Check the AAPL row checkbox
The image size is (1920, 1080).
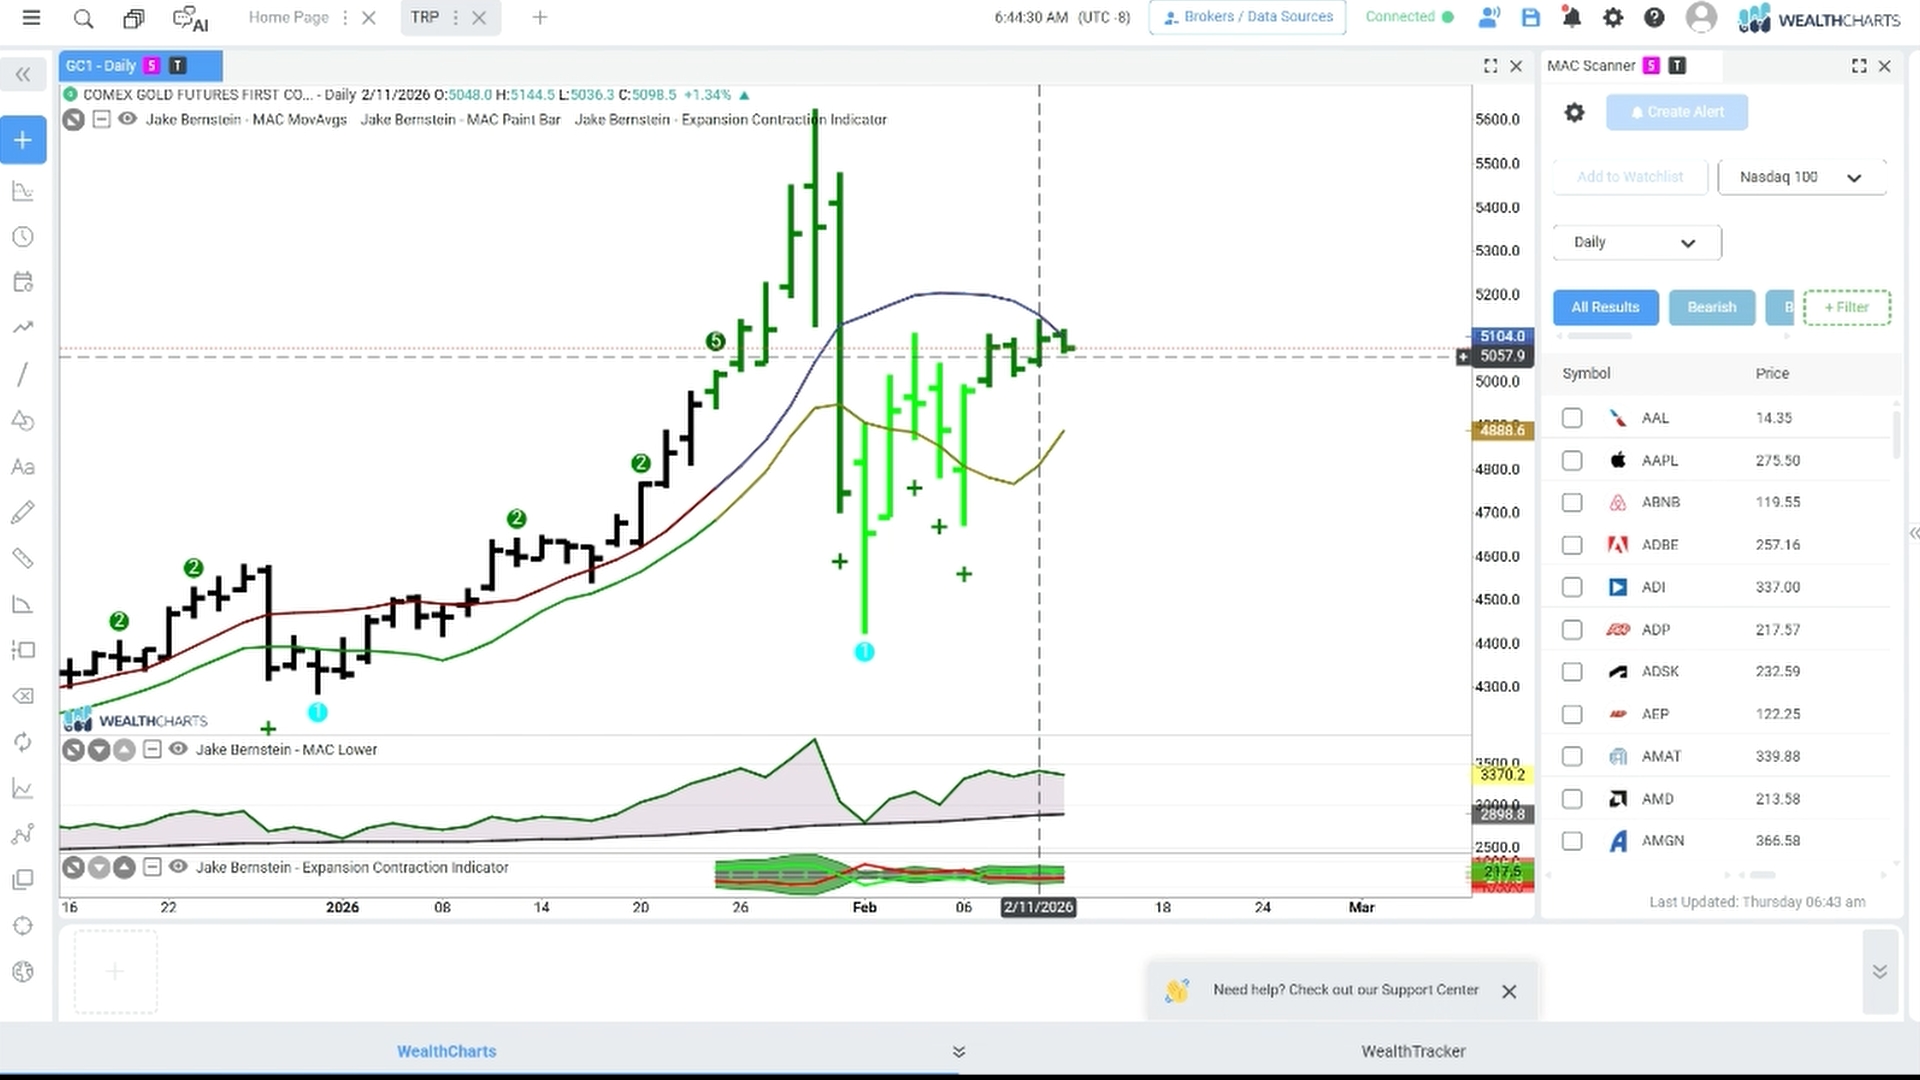(1572, 460)
